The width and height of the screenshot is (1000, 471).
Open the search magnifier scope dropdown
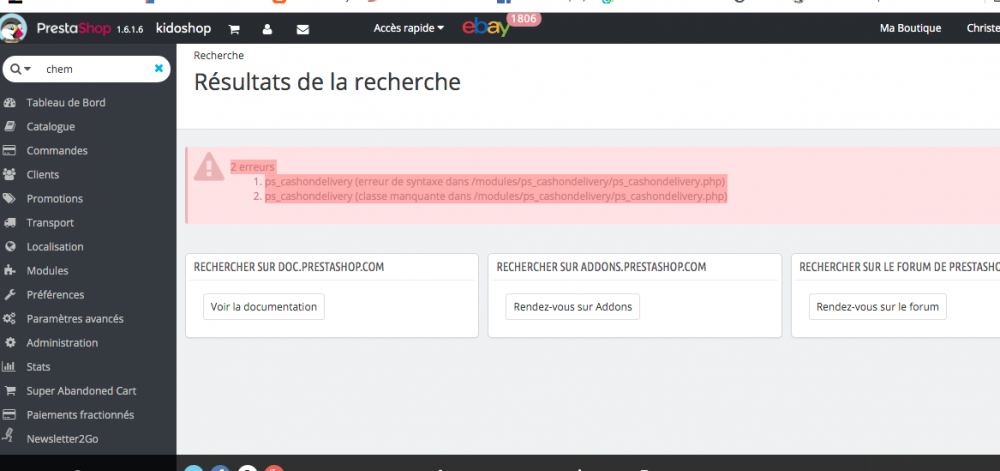pos(20,69)
